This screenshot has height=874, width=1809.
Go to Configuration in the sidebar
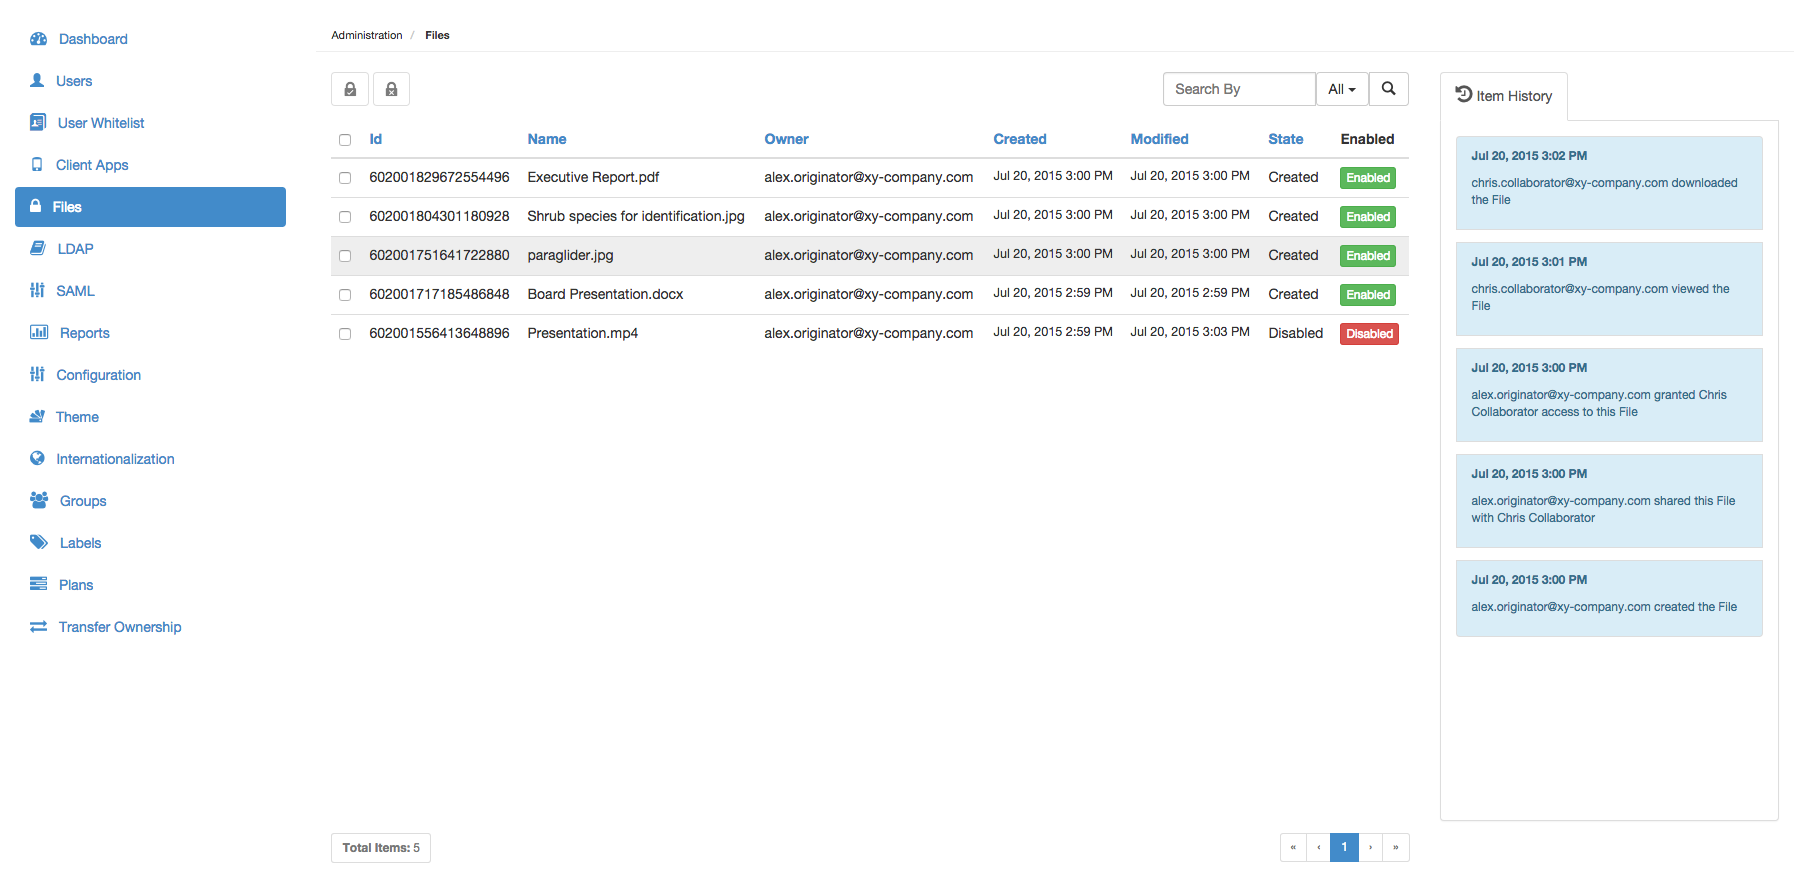coord(98,375)
